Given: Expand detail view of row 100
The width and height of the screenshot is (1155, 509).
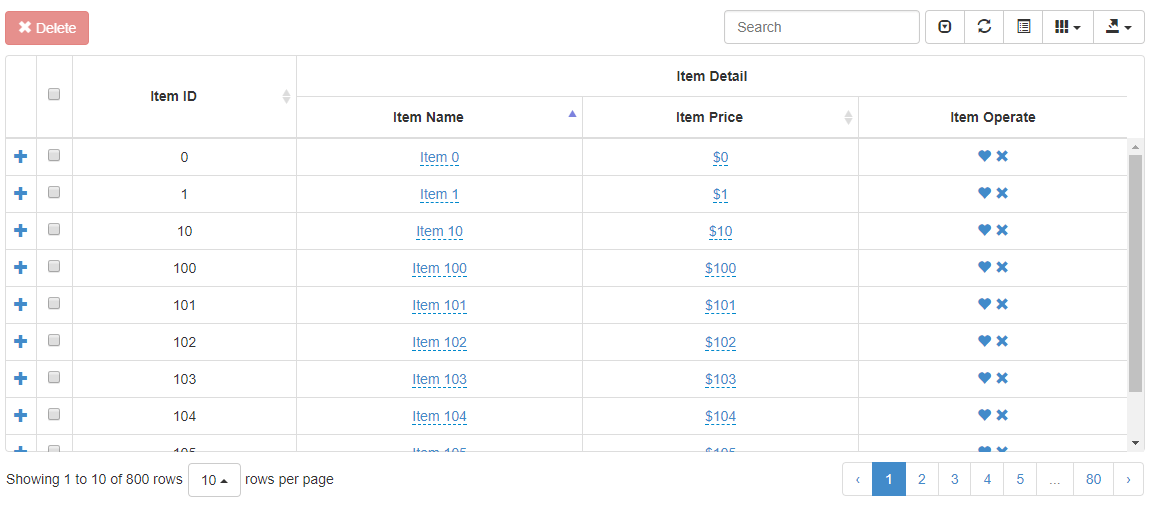Looking at the screenshot, I should [21, 267].
